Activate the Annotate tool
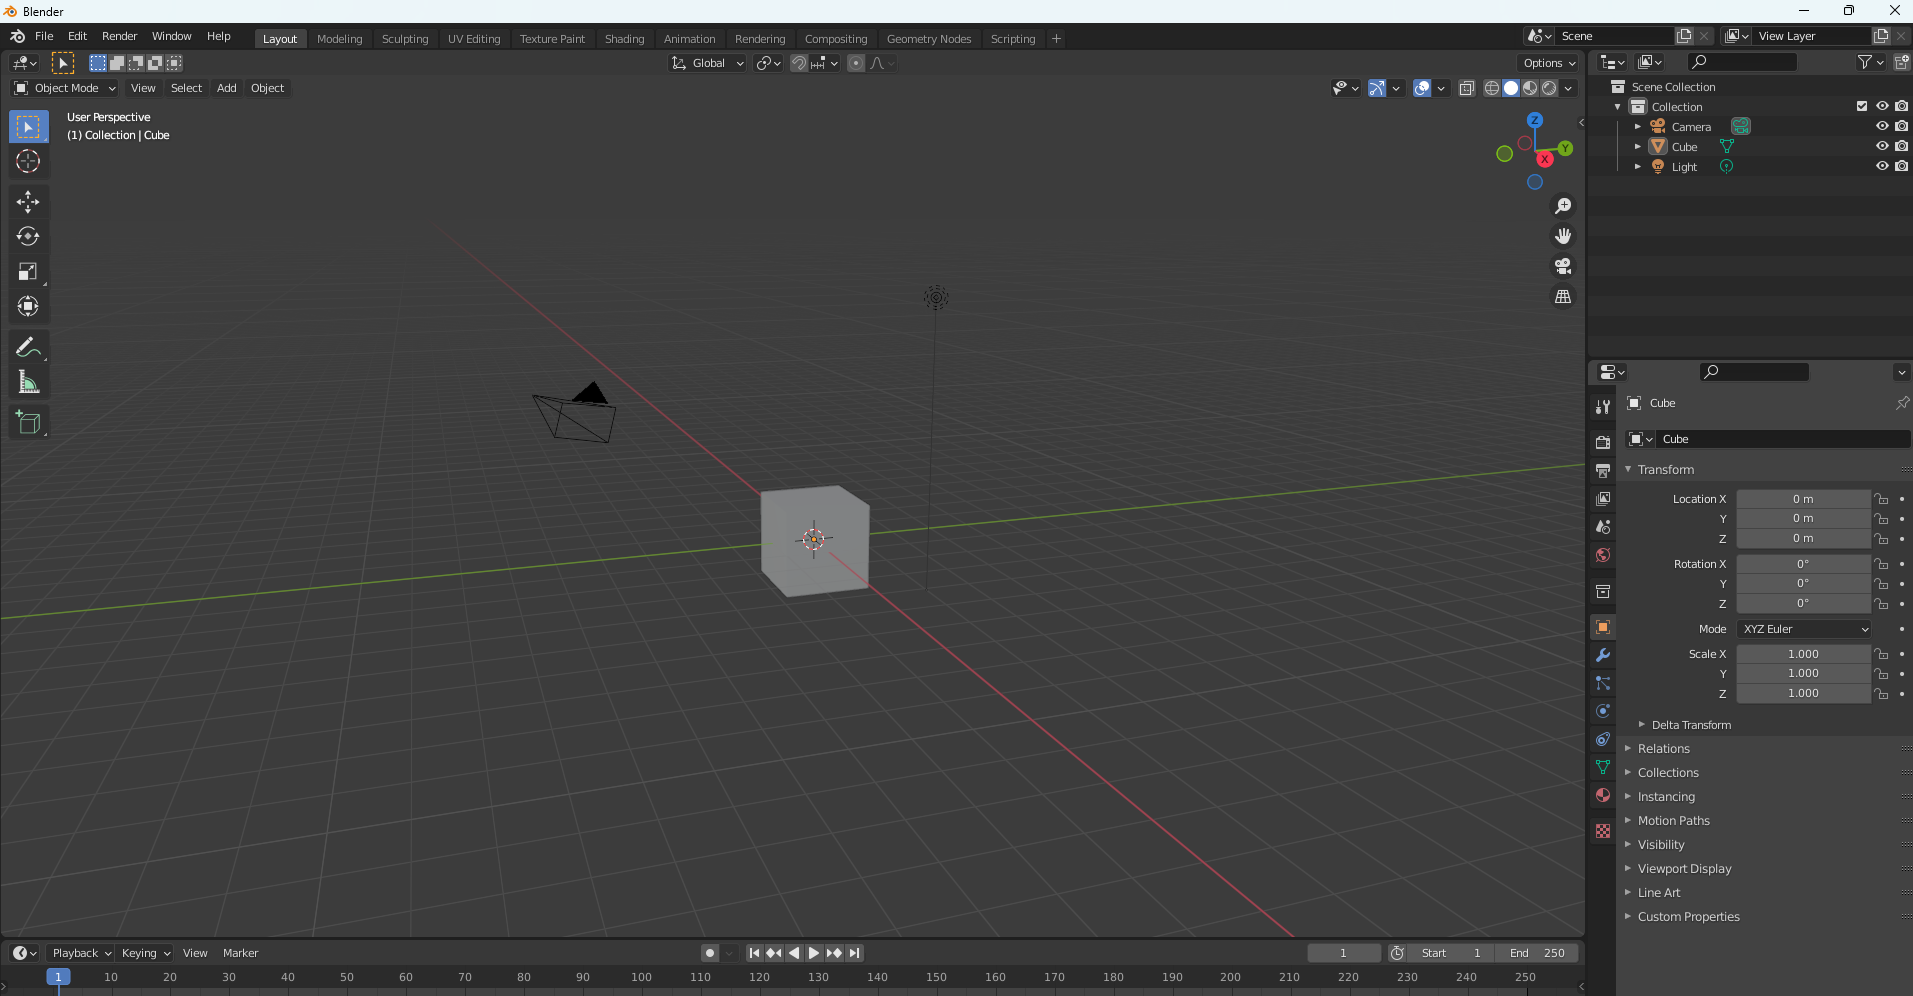This screenshot has height=996, width=1913. 28,347
